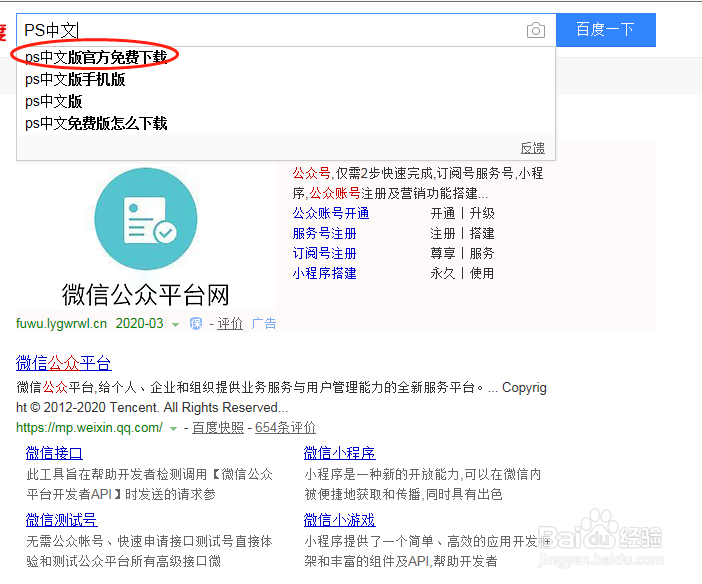The width and height of the screenshot is (702, 584).
Task: Open 微信接口 sub-link
Action: pyautogui.click(x=54, y=453)
